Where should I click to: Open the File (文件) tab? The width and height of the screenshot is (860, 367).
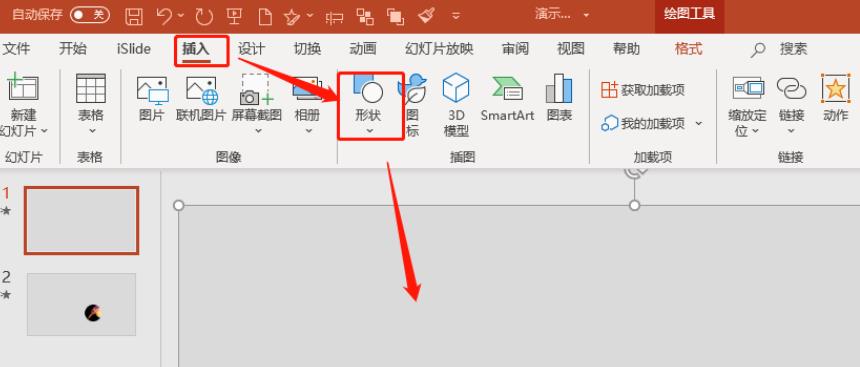coord(16,49)
